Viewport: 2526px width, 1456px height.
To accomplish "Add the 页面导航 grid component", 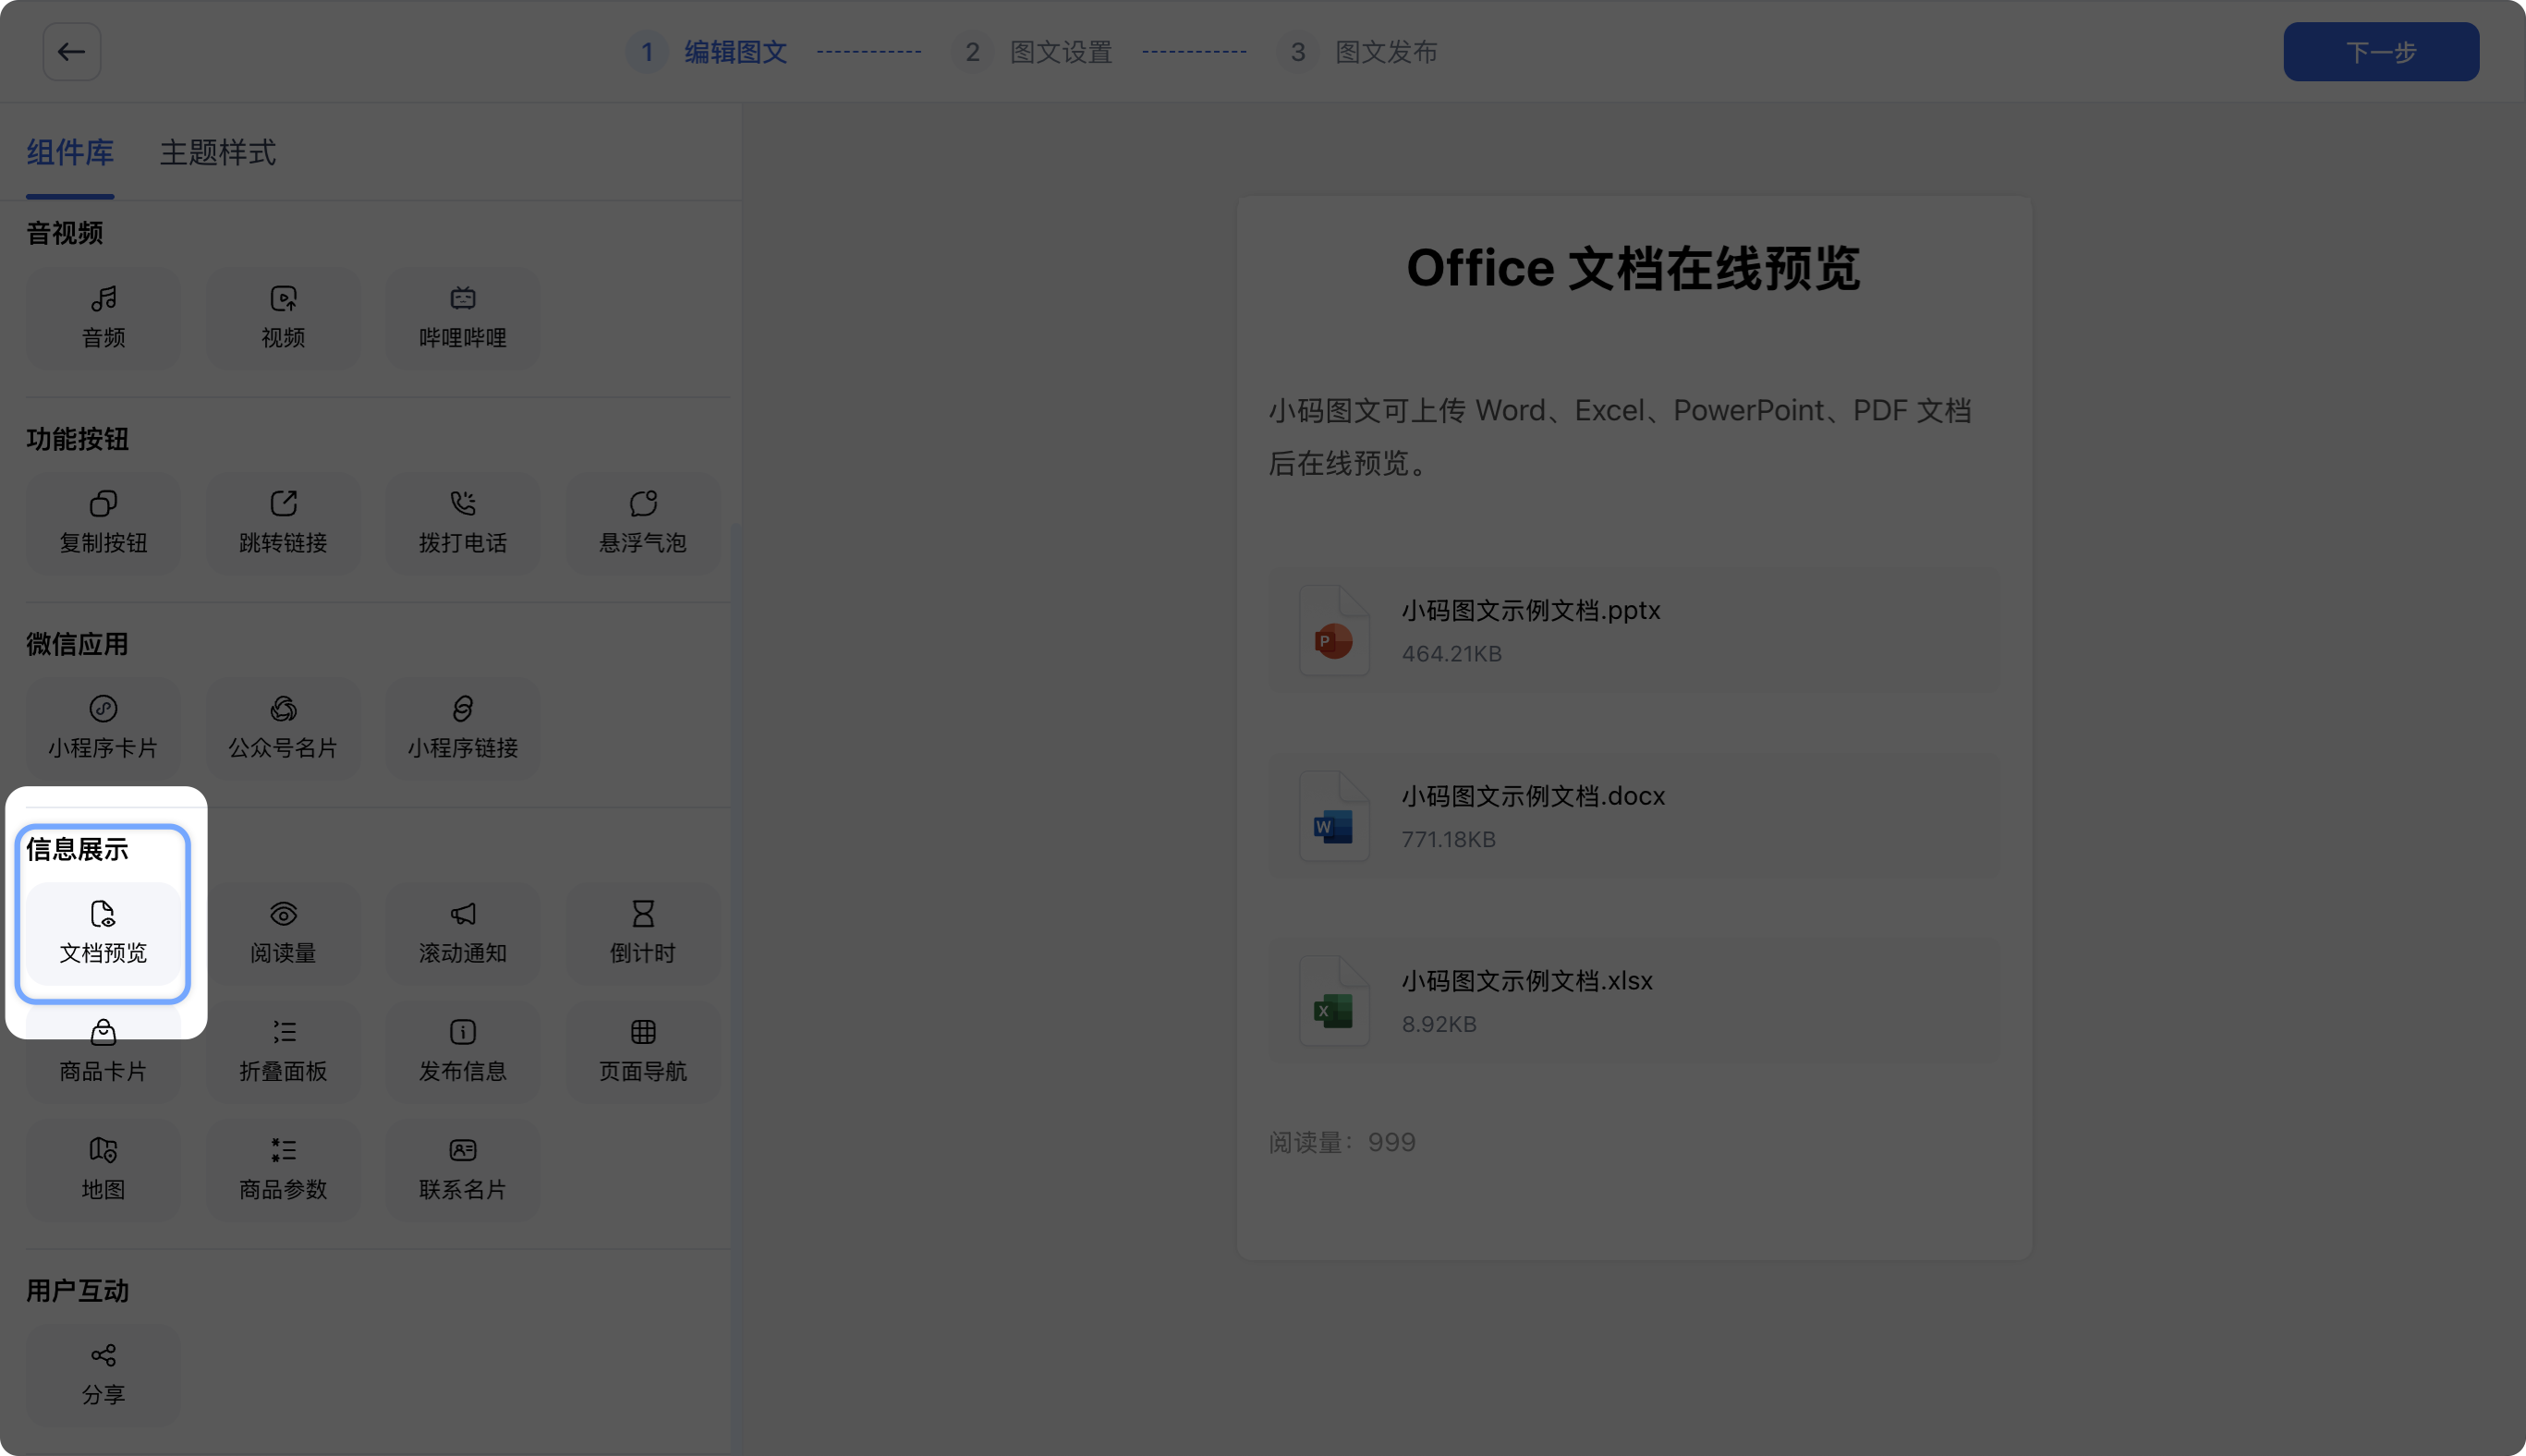I will [x=643, y=1051].
